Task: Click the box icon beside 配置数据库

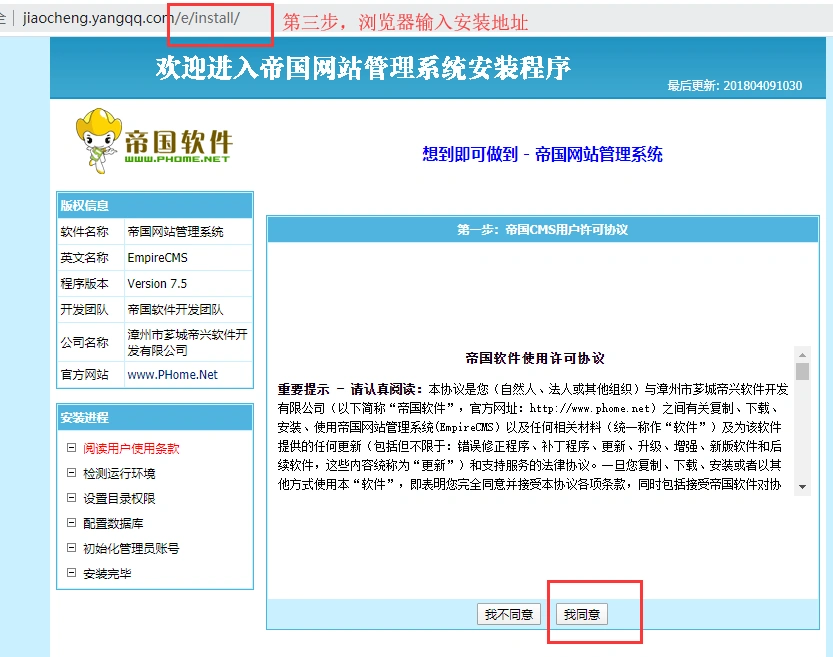Action: coord(71,523)
